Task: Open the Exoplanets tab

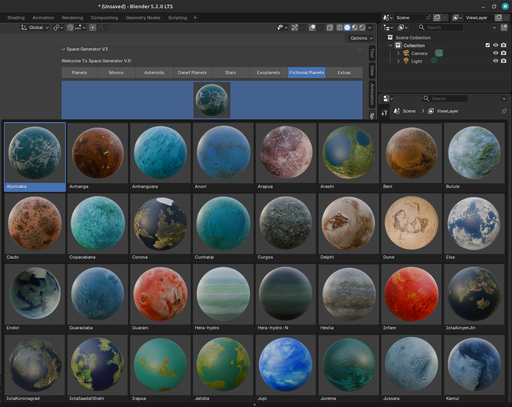Action: click(268, 72)
